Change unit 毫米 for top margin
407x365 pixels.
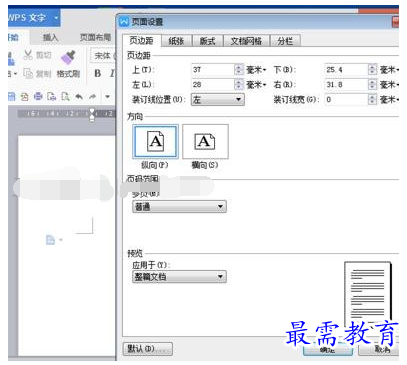[256, 70]
